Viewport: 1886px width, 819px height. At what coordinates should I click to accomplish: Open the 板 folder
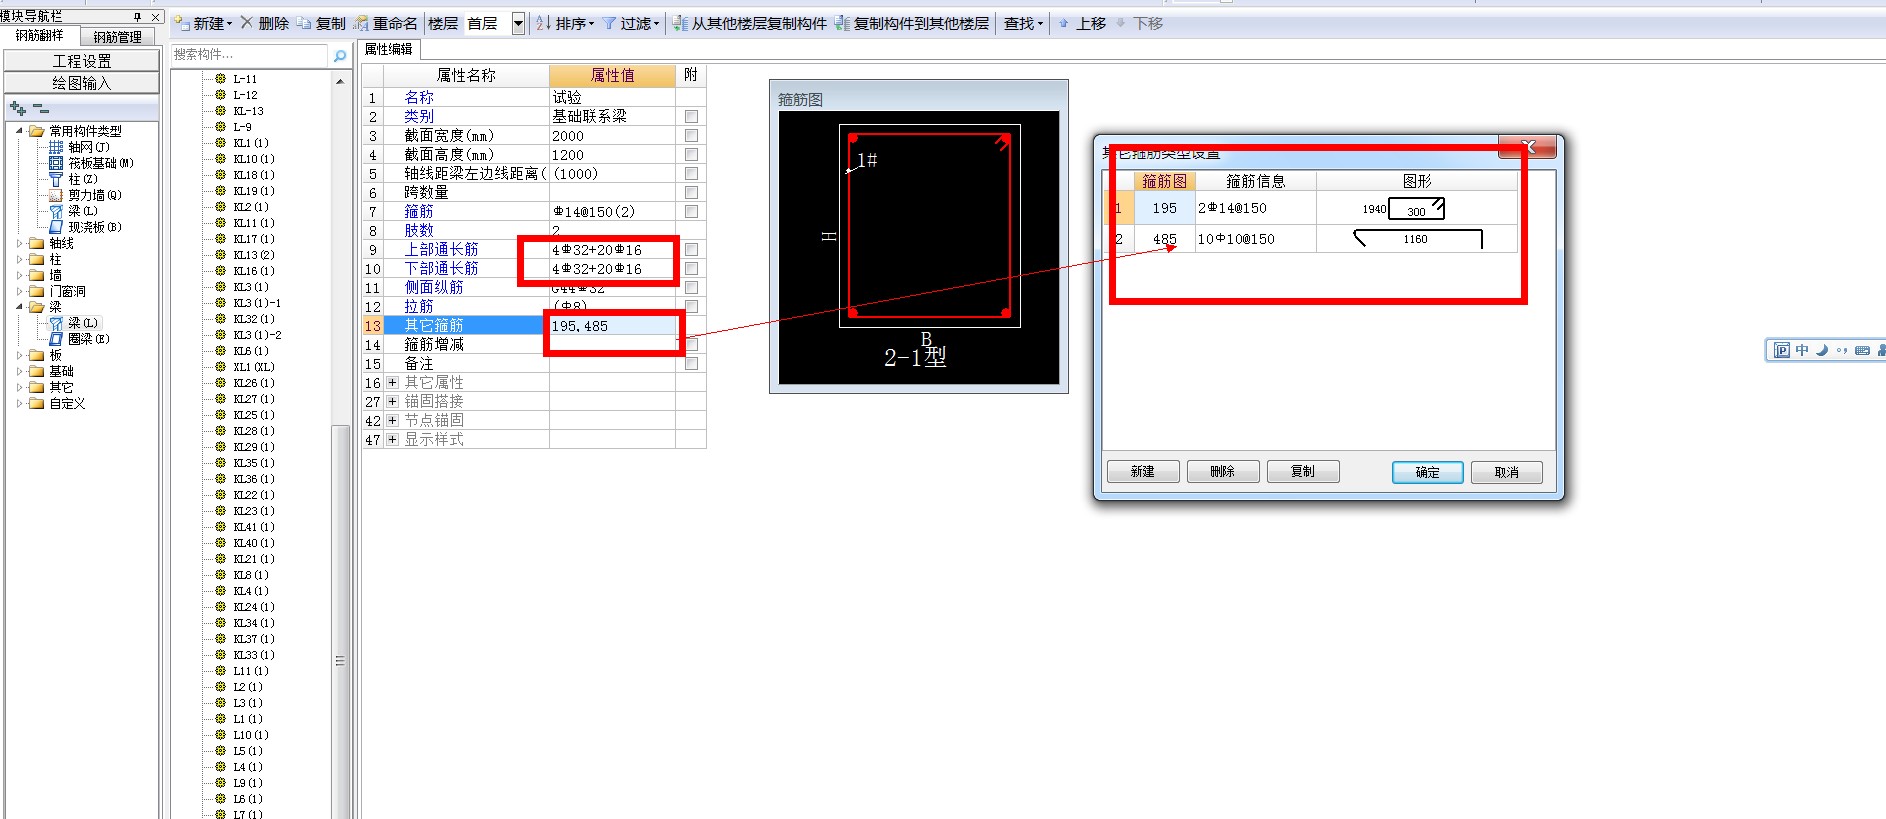click(x=45, y=355)
